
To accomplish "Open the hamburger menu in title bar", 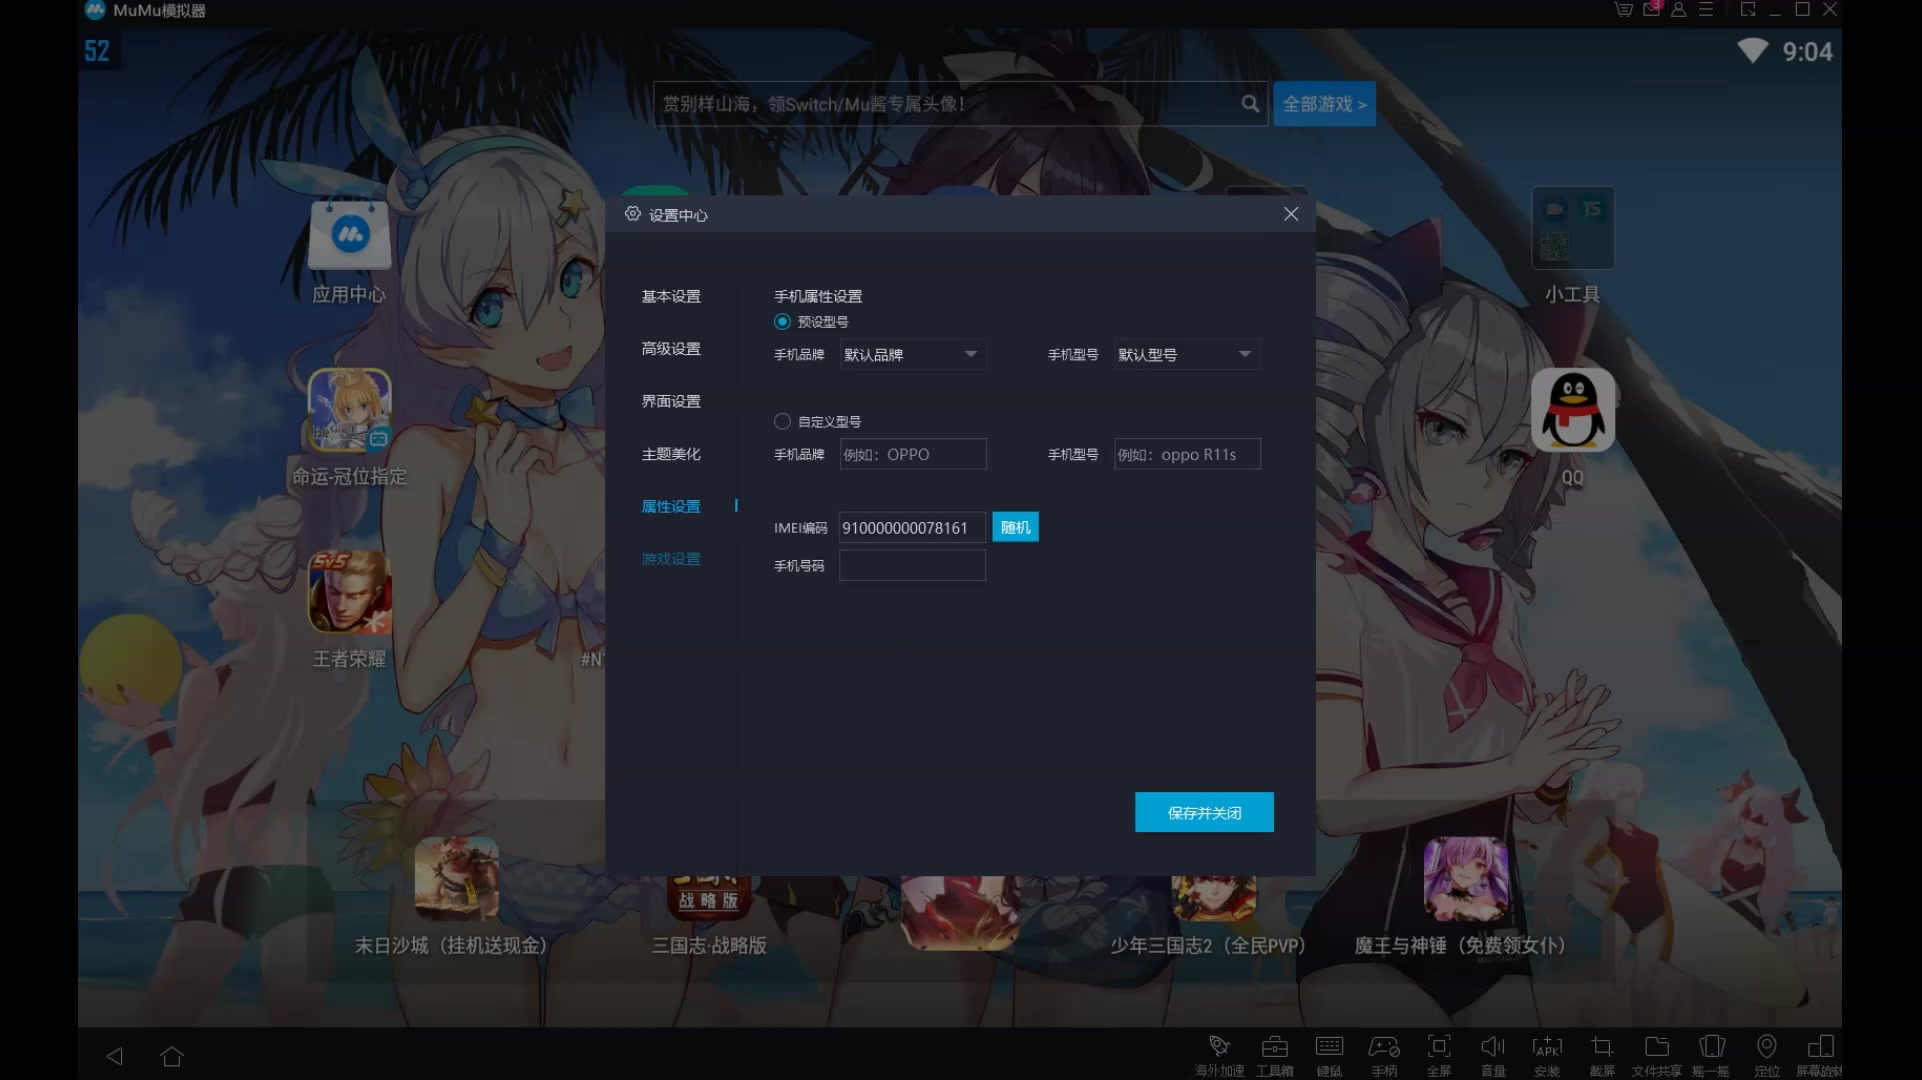I will point(1706,9).
